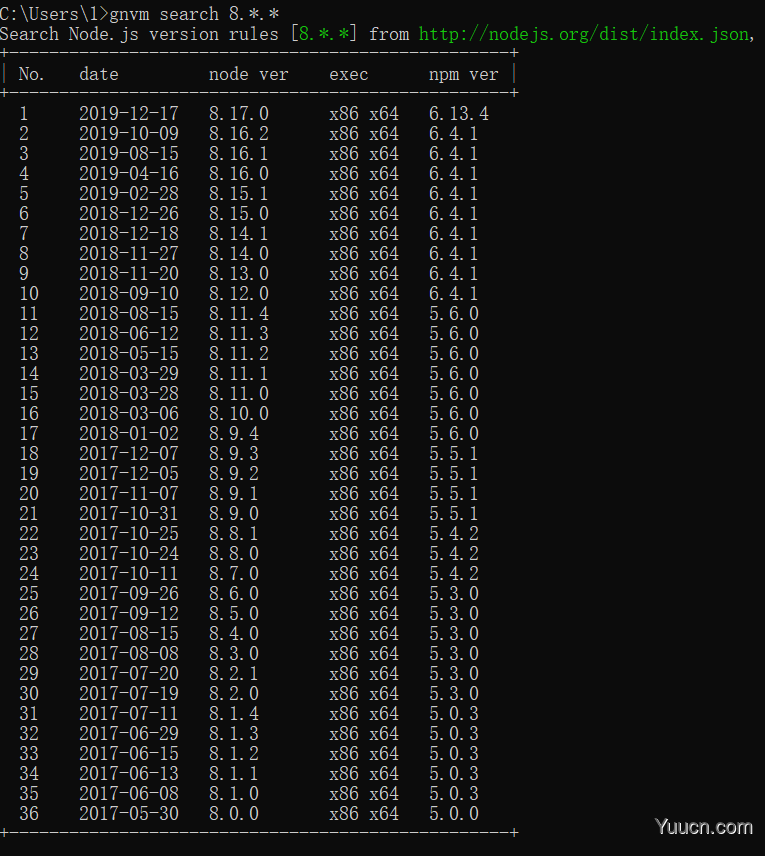Image resolution: width=765 pixels, height=856 pixels.
Task: Click npm version 6.13.4
Action: (x=459, y=114)
